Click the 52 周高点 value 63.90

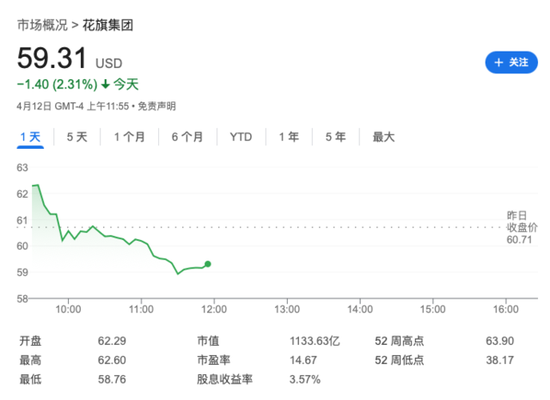(x=500, y=341)
